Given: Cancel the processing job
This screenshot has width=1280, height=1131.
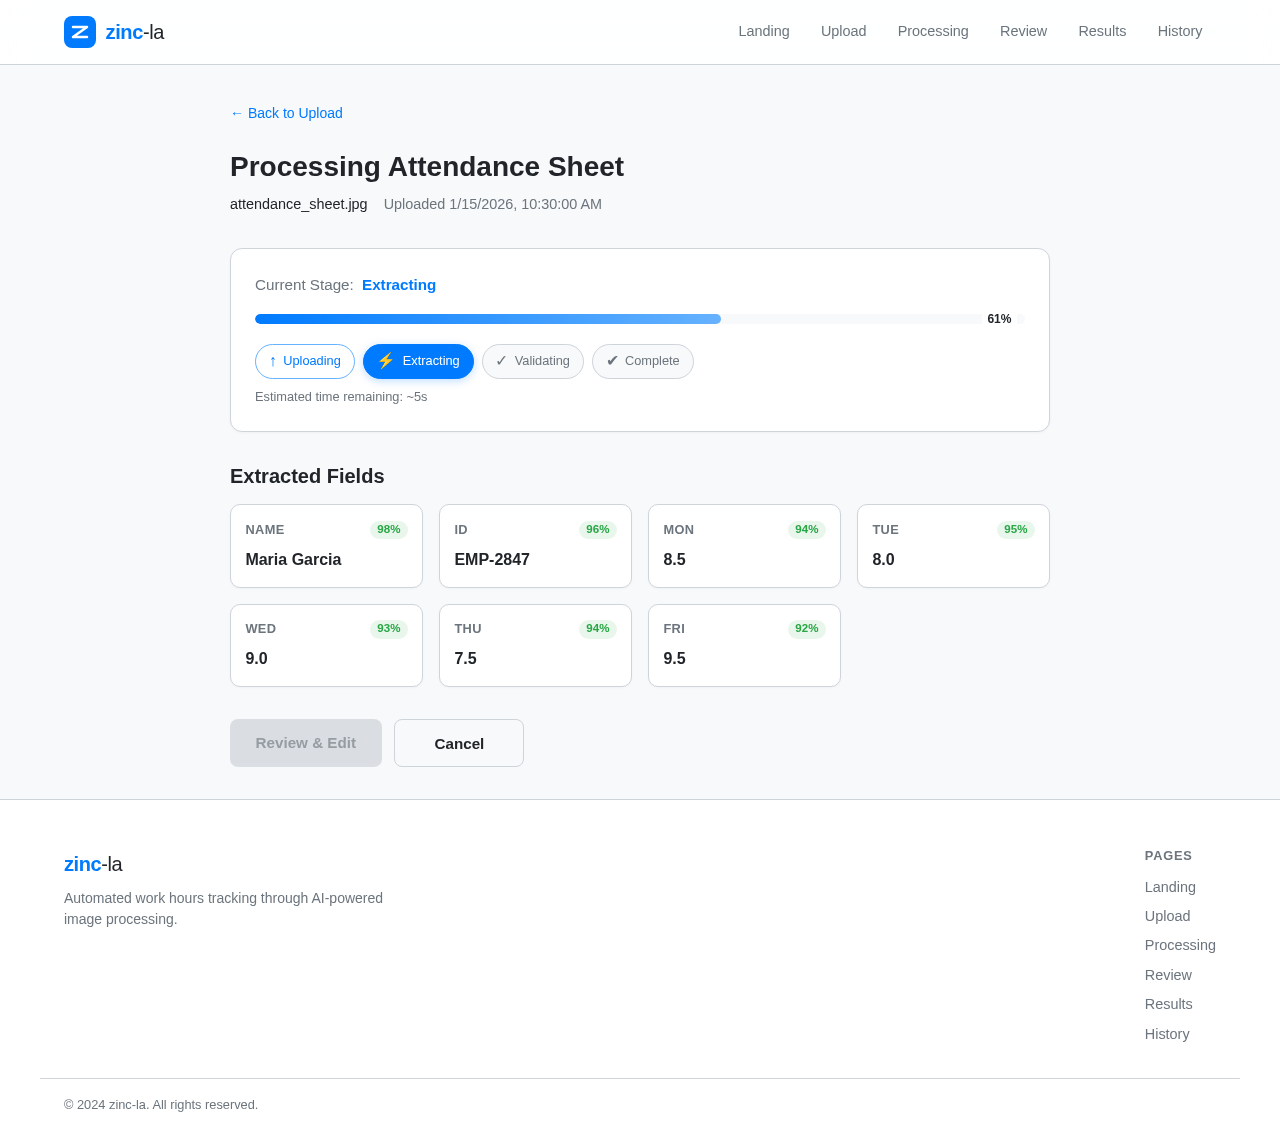Looking at the screenshot, I should tap(459, 743).
